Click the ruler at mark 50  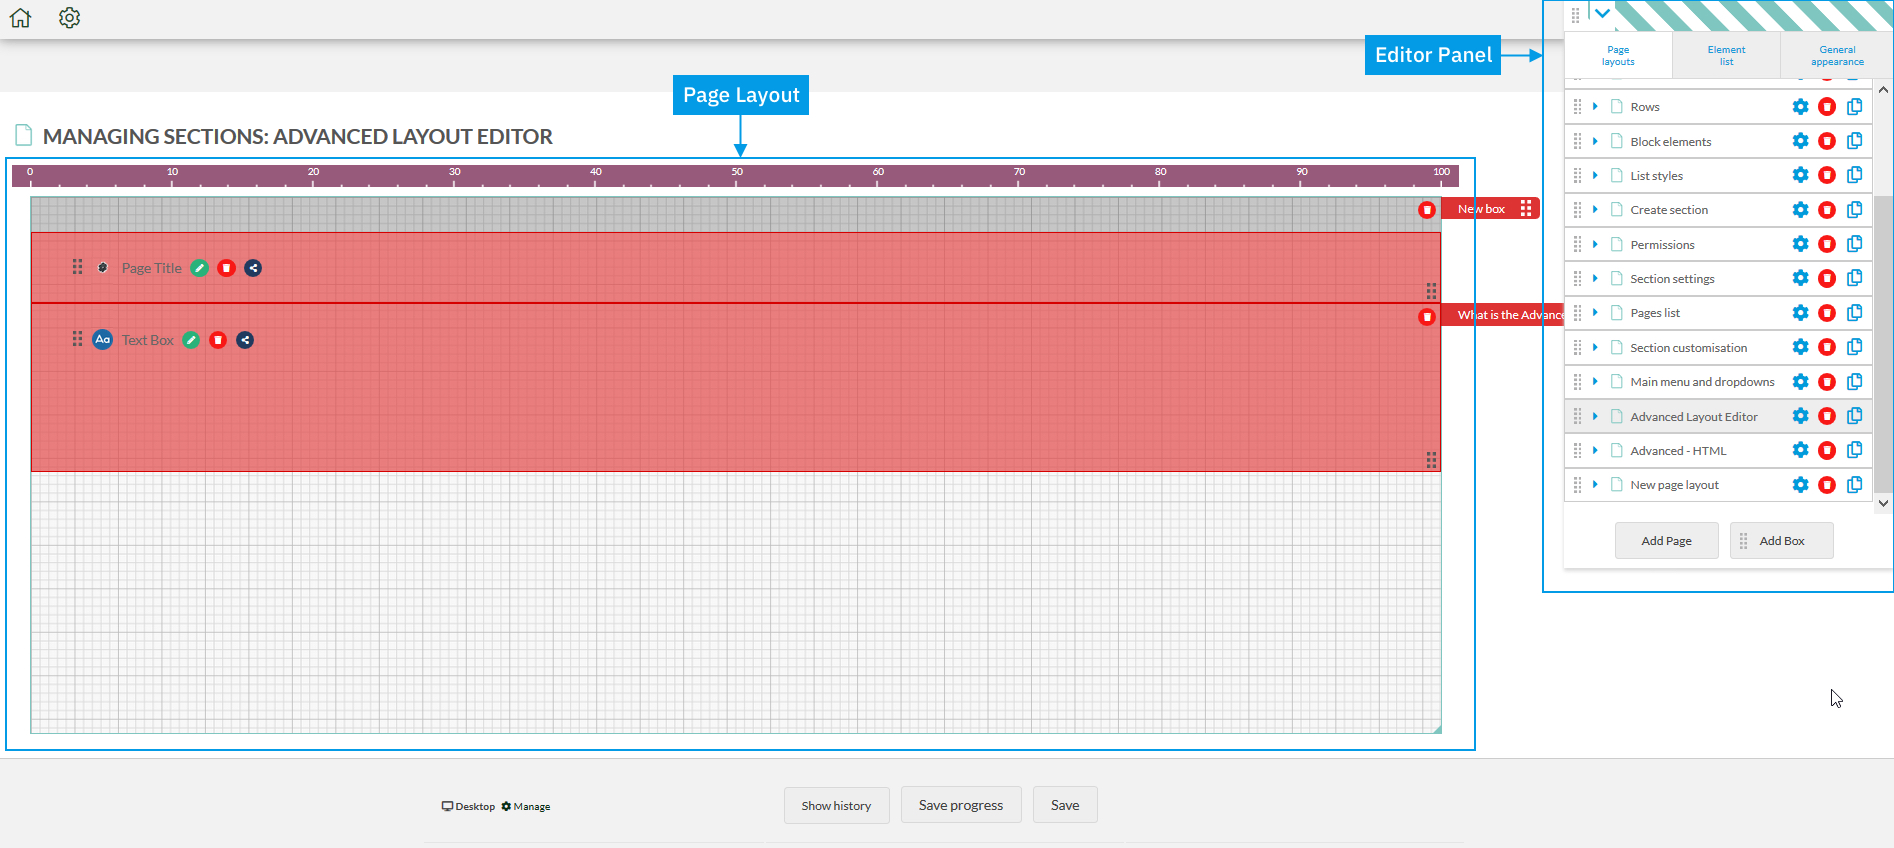point(737,176)
